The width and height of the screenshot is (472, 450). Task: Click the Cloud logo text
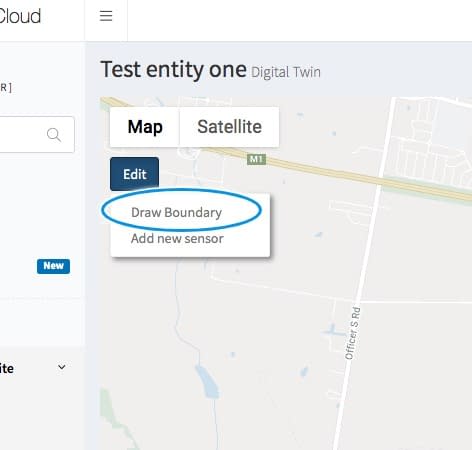click(x=20, y=16)
